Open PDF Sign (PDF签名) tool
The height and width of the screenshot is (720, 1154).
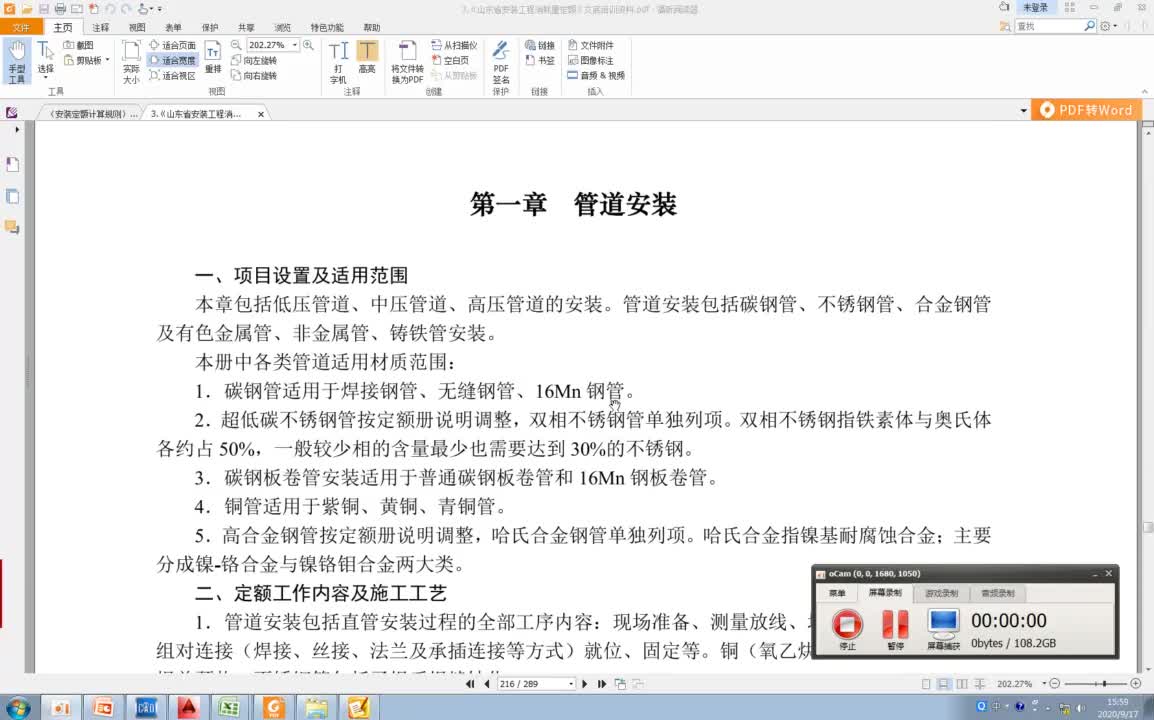click(x=501, y=62)
